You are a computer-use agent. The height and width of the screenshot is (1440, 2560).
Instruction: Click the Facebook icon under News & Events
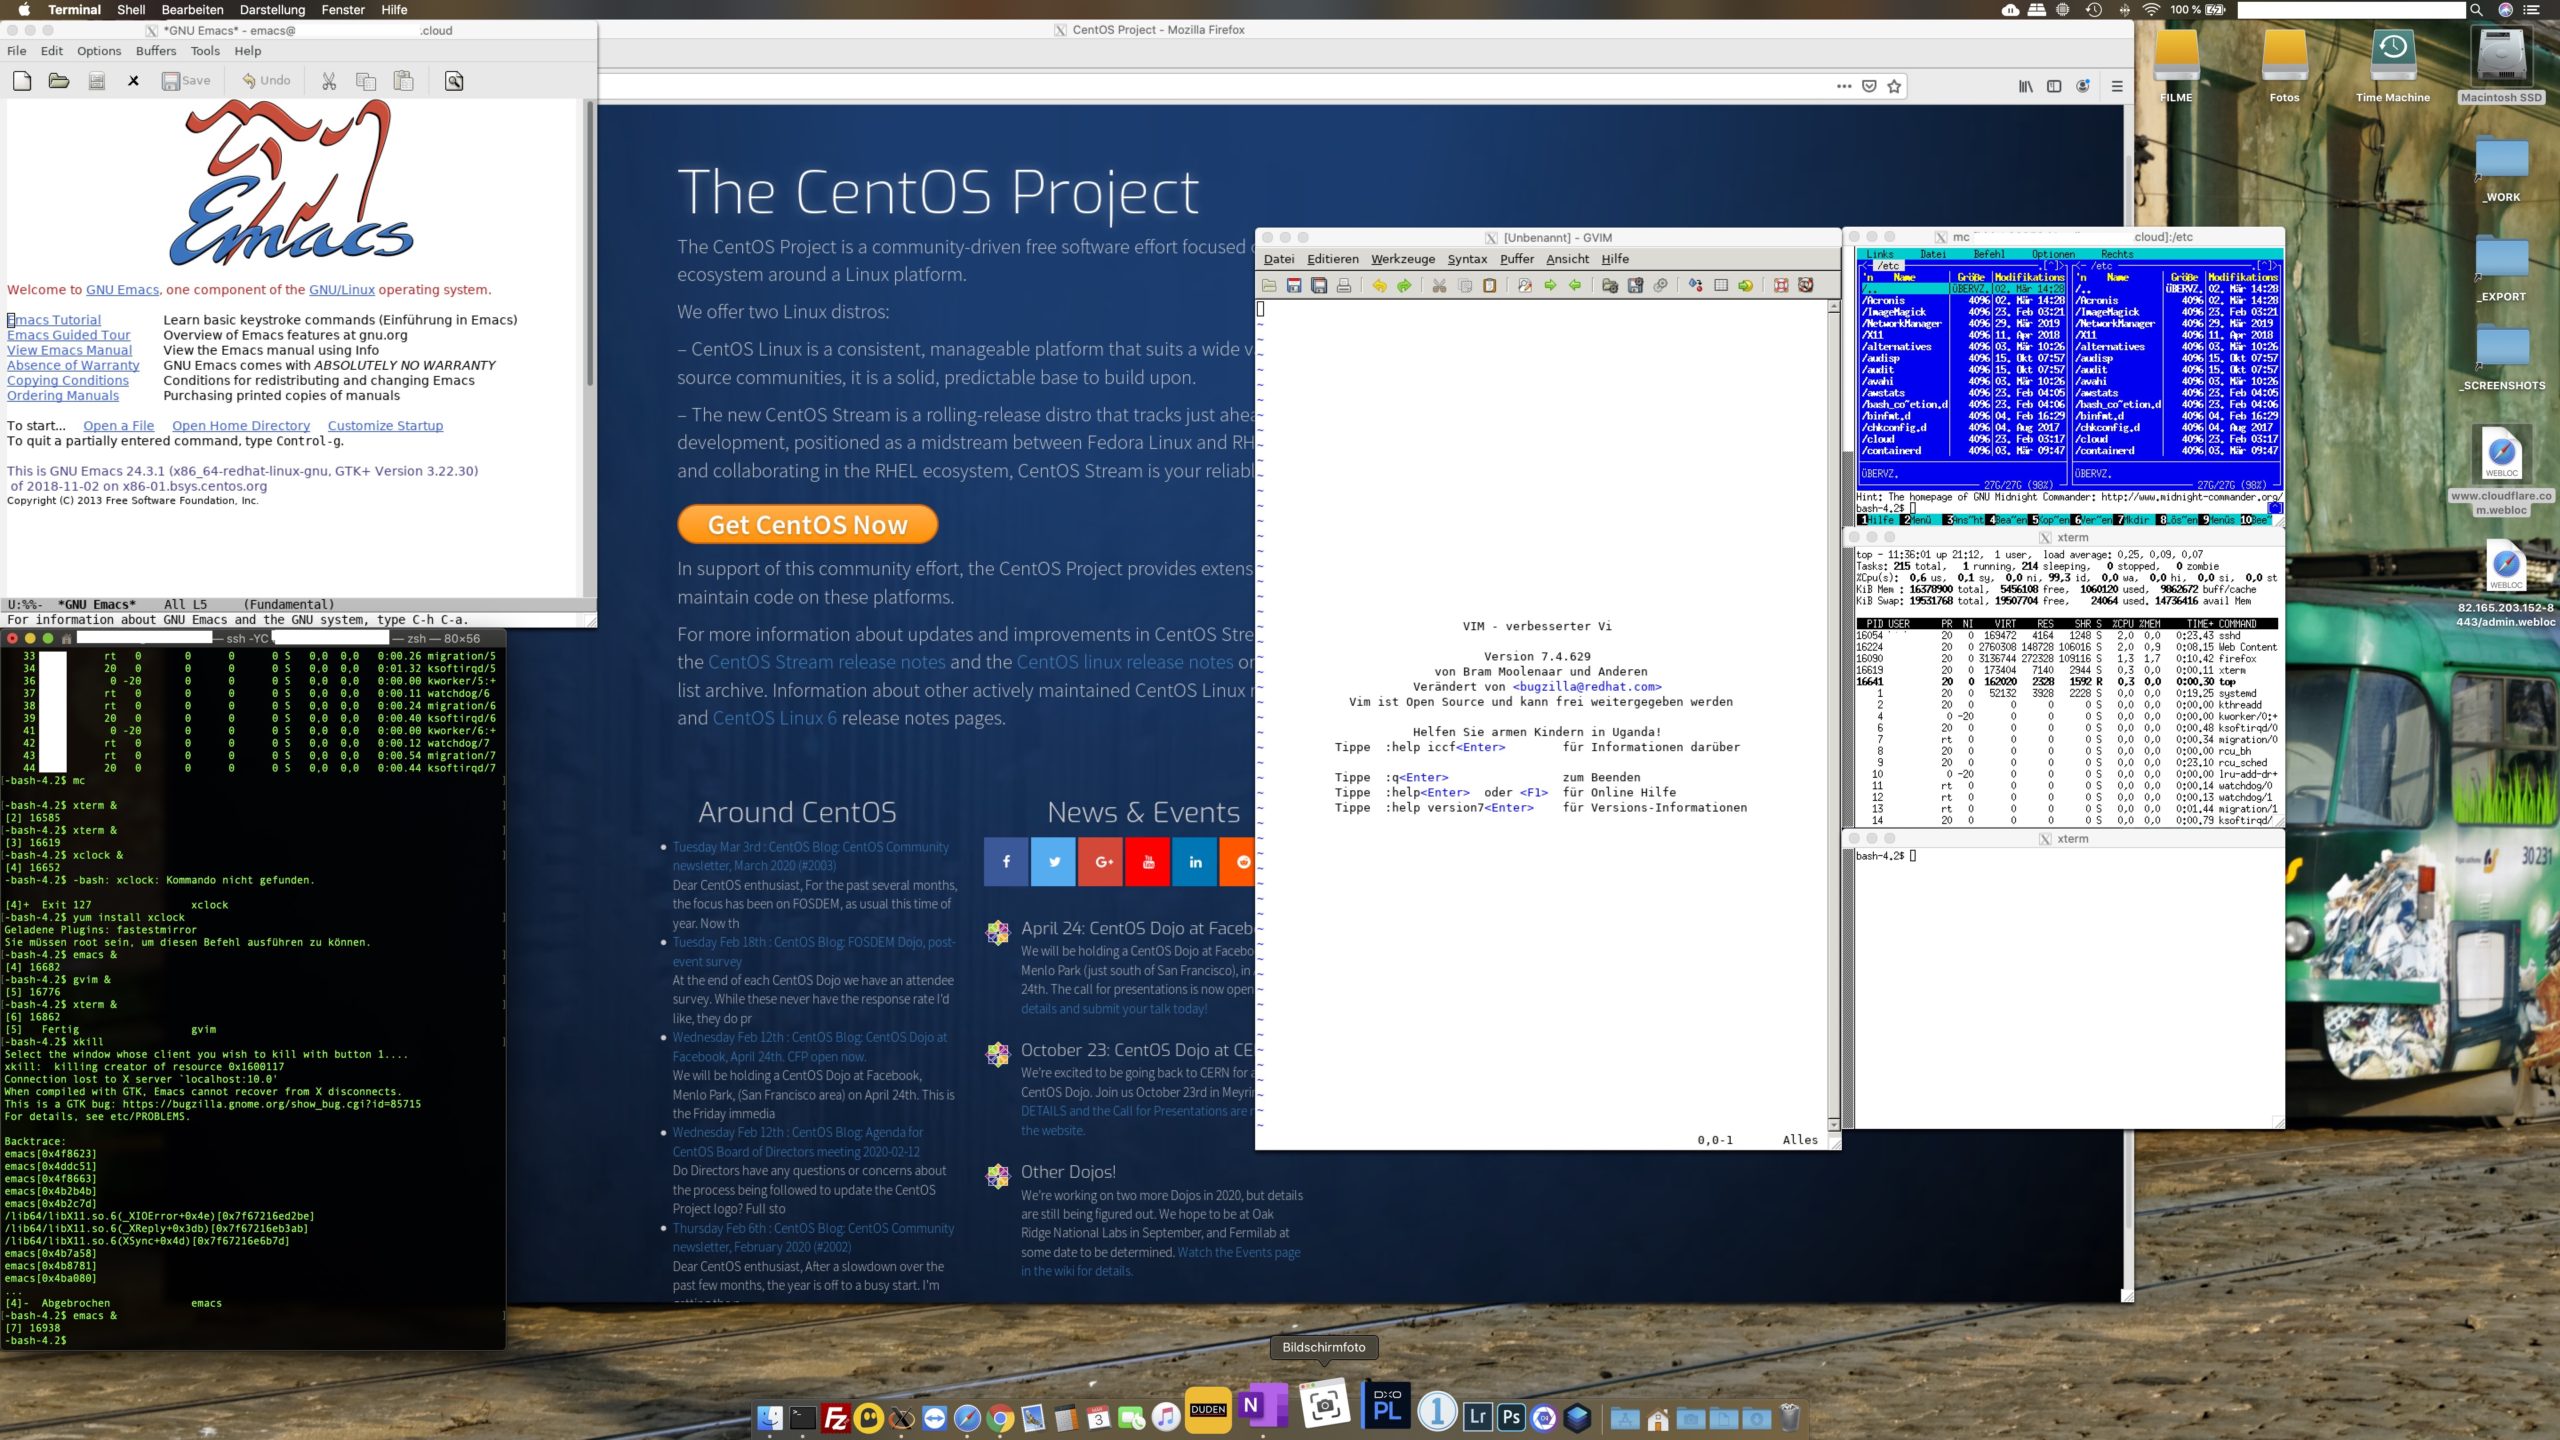1006,862
